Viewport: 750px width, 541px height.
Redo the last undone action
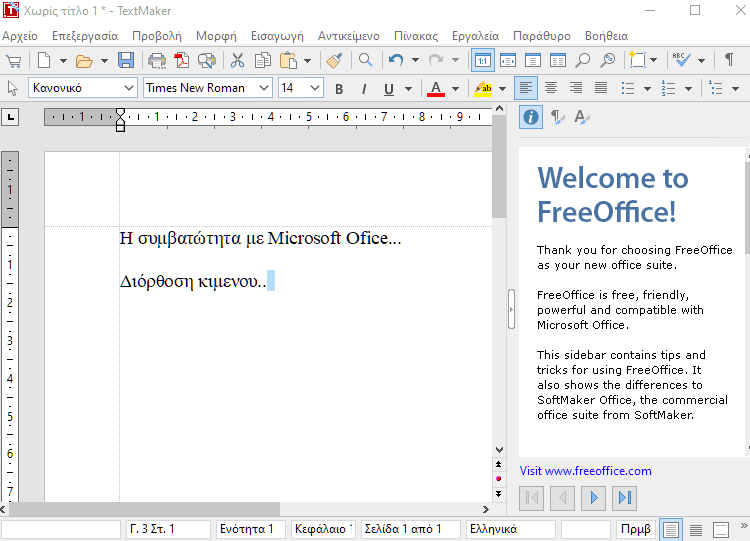(436, 61)
